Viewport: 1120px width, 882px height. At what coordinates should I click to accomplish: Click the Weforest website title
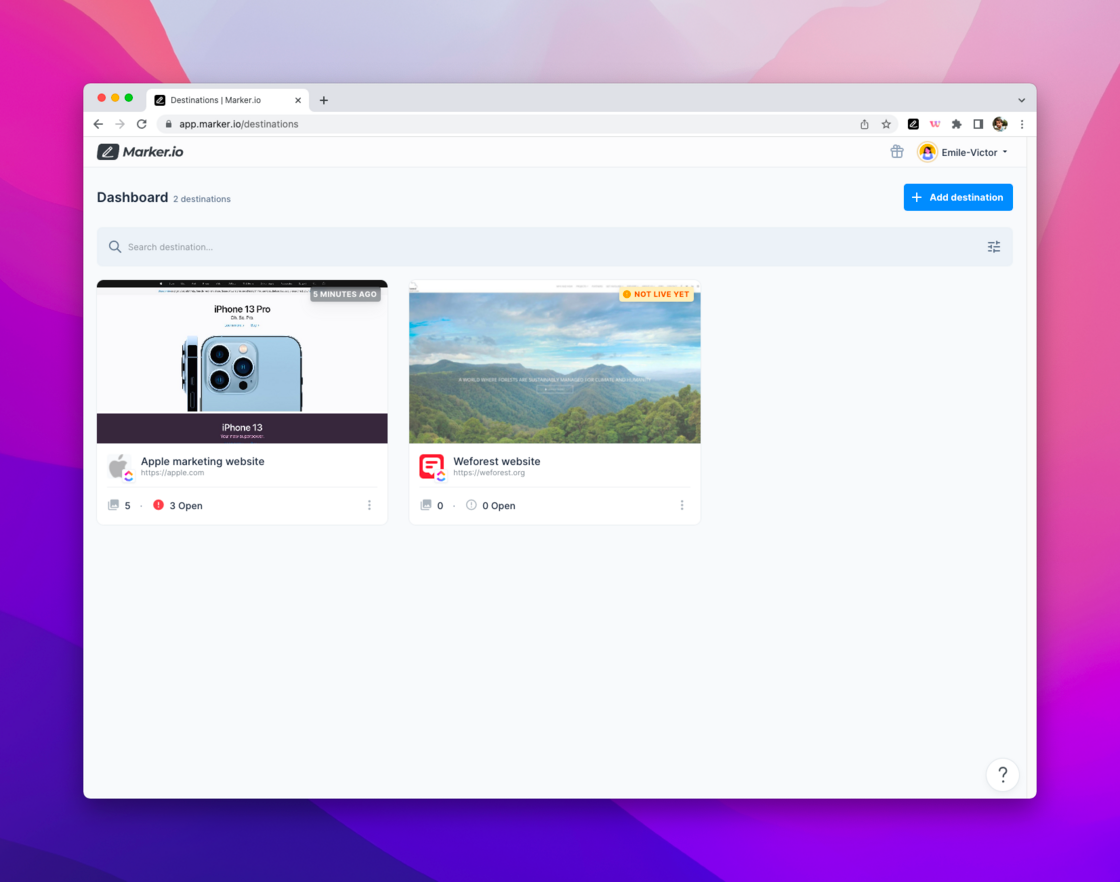(496, 461)
